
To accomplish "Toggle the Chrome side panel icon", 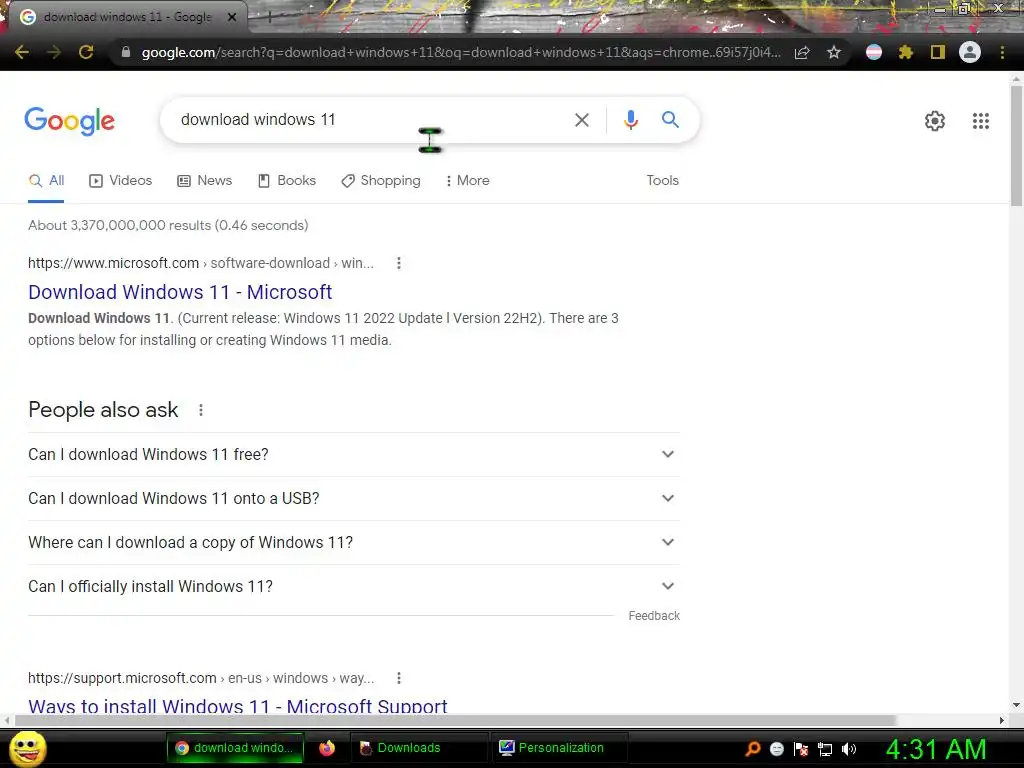I will pos(938,52).
